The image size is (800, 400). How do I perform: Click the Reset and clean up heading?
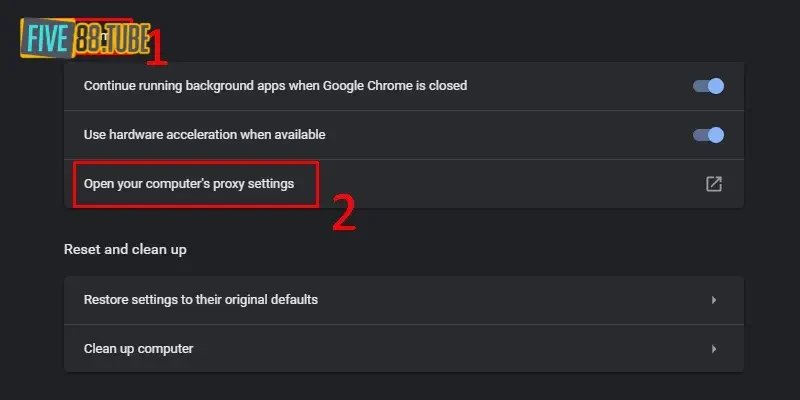click(x=125, y=249)
